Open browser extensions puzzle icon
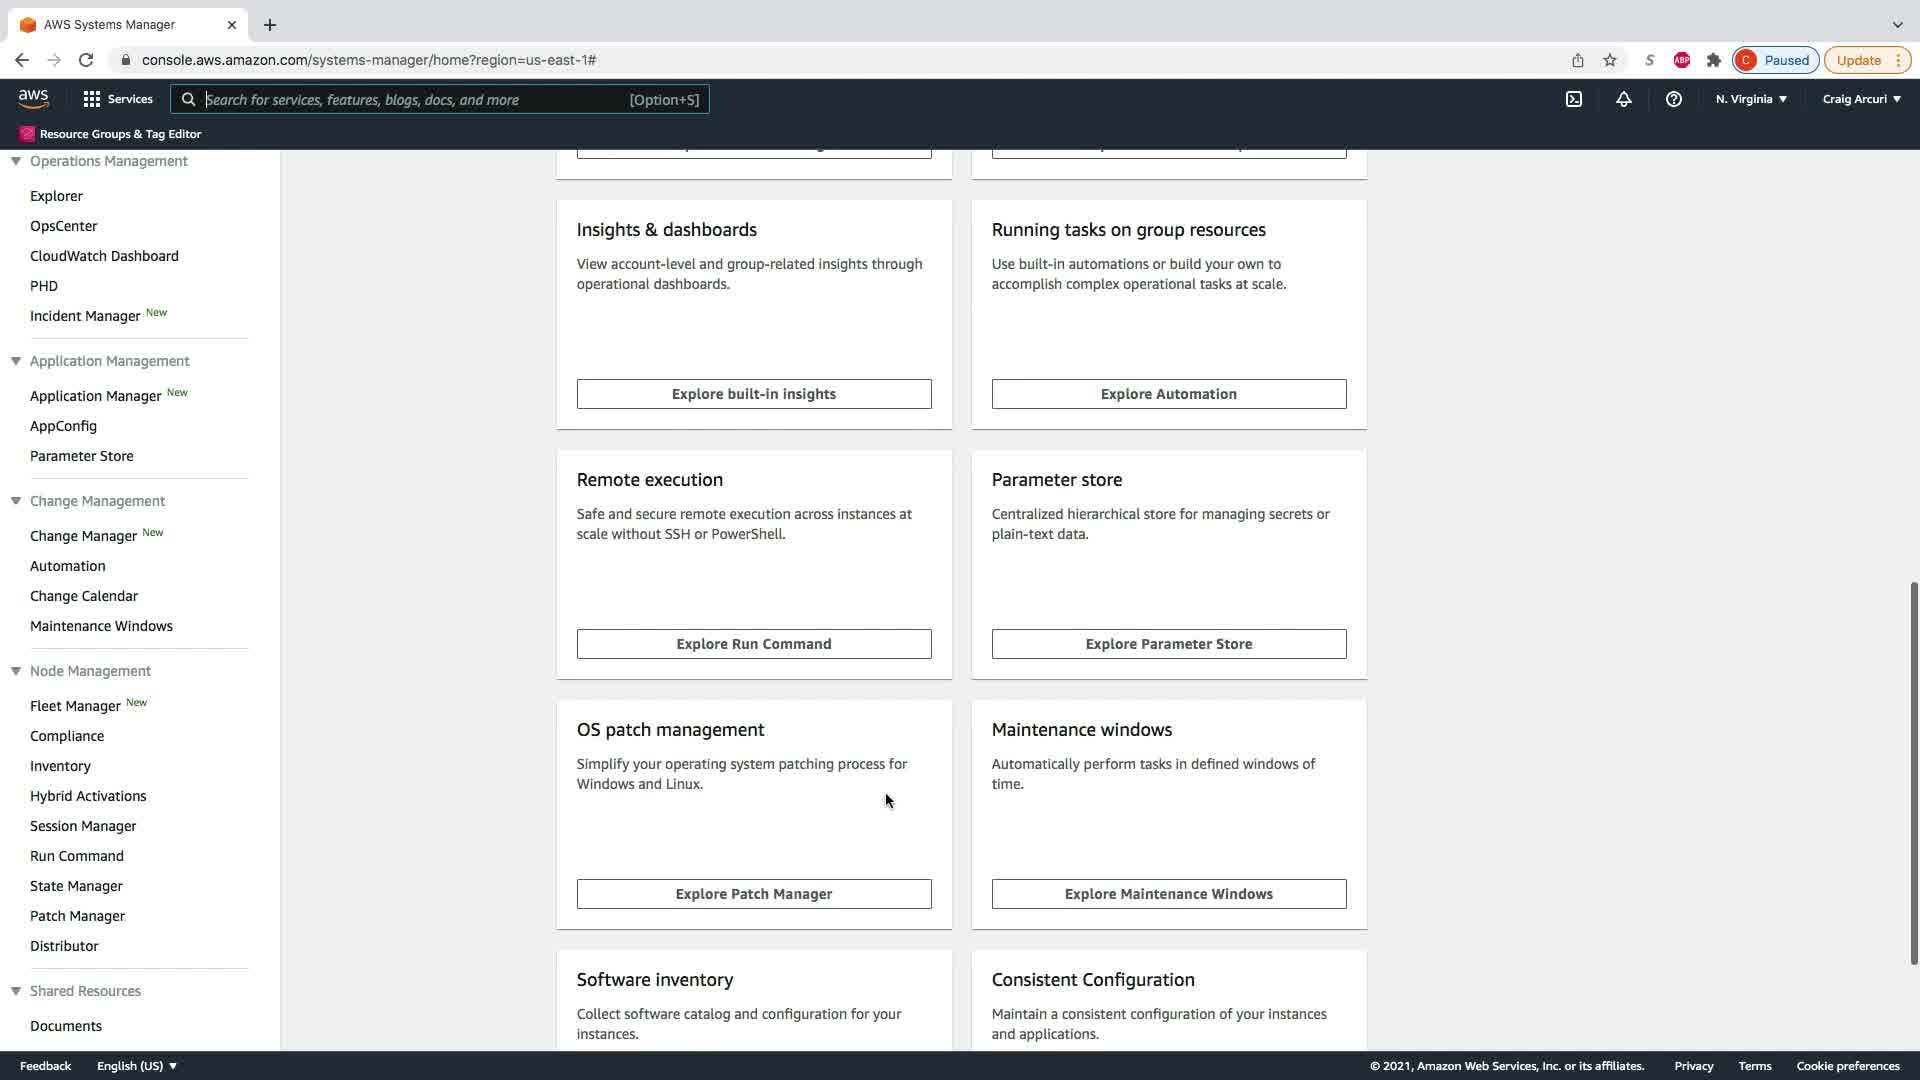 [1713, 60]
